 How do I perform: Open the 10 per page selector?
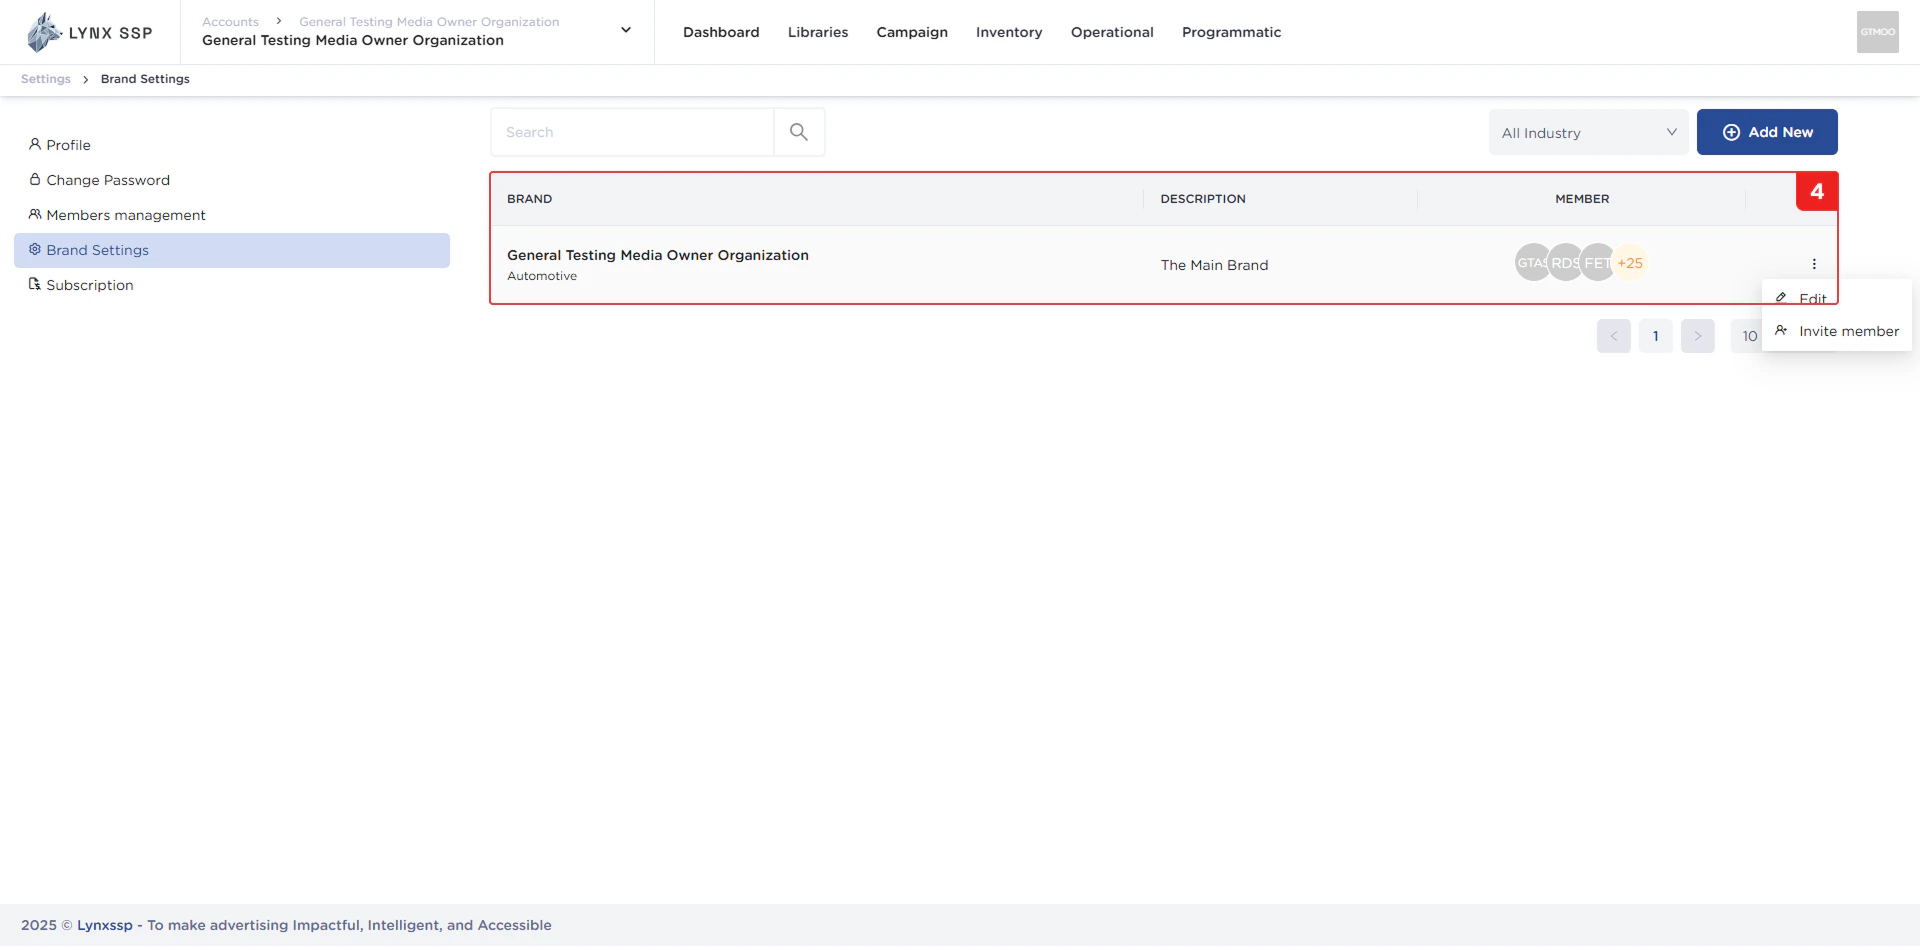(x=1747, y=336)
